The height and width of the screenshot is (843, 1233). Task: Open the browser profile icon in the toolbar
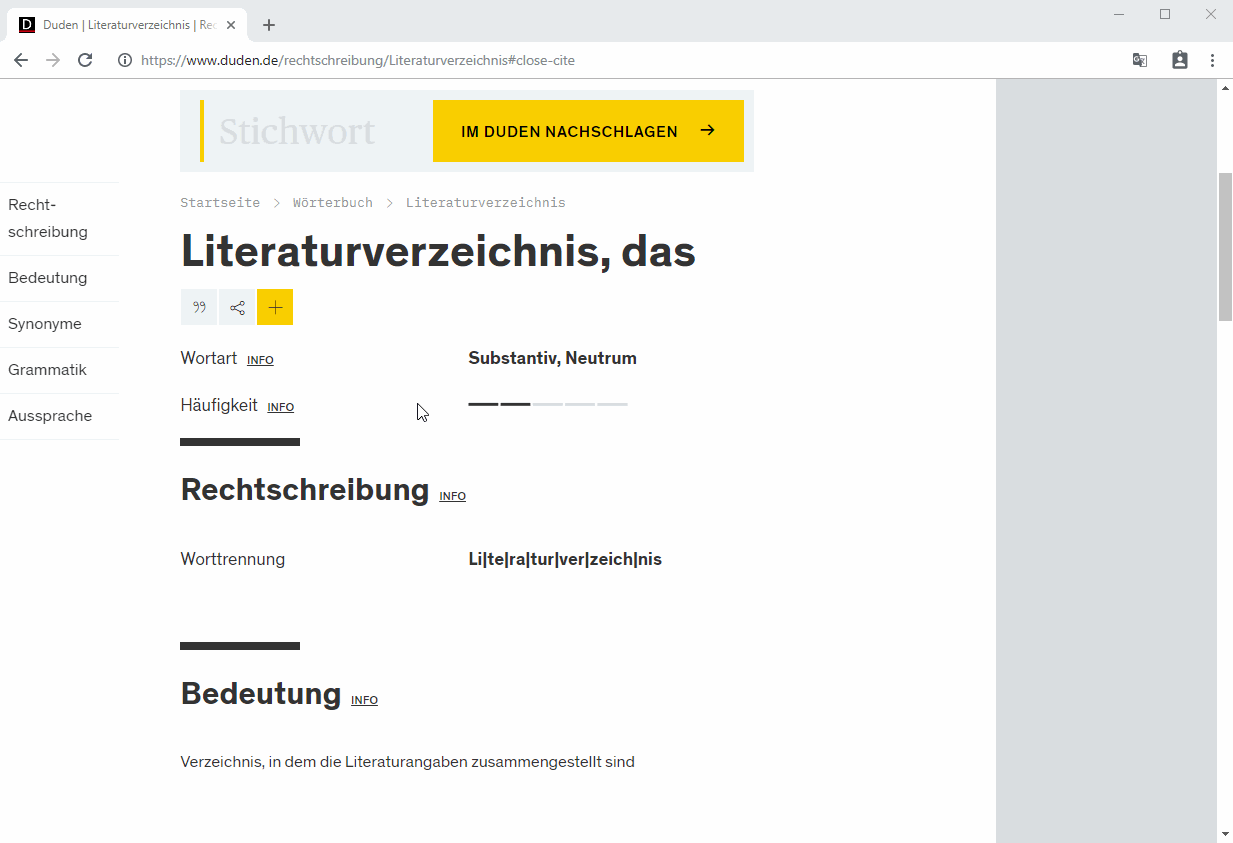1180,60
